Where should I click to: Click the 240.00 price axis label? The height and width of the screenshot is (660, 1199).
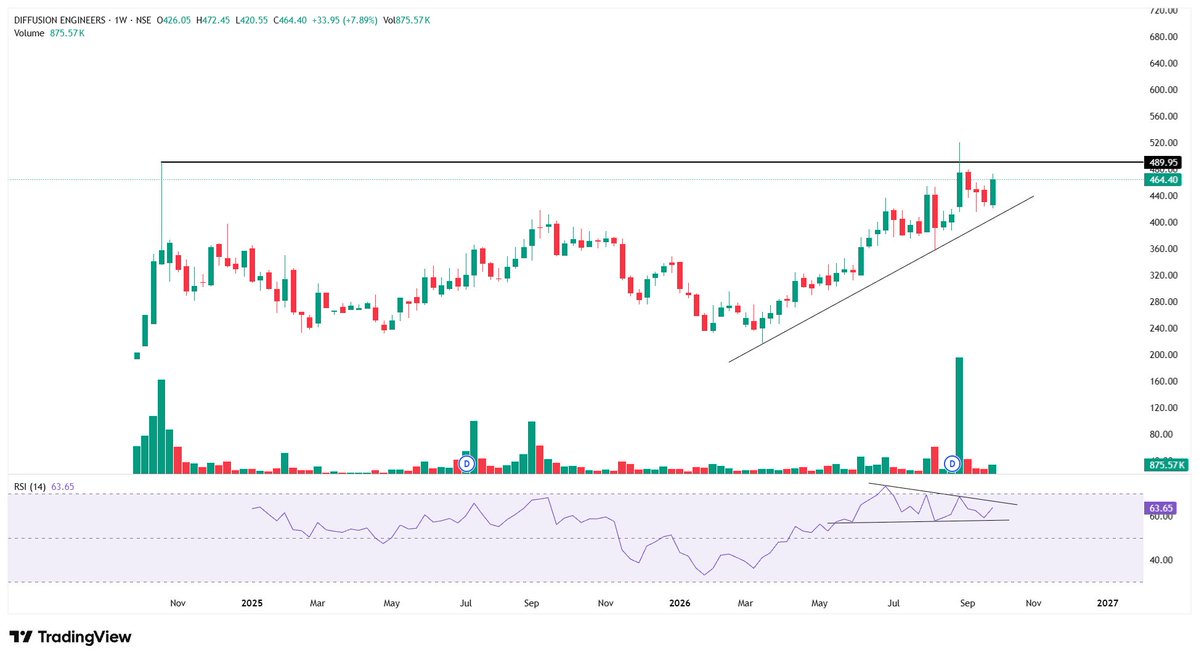coord(1163,329)
